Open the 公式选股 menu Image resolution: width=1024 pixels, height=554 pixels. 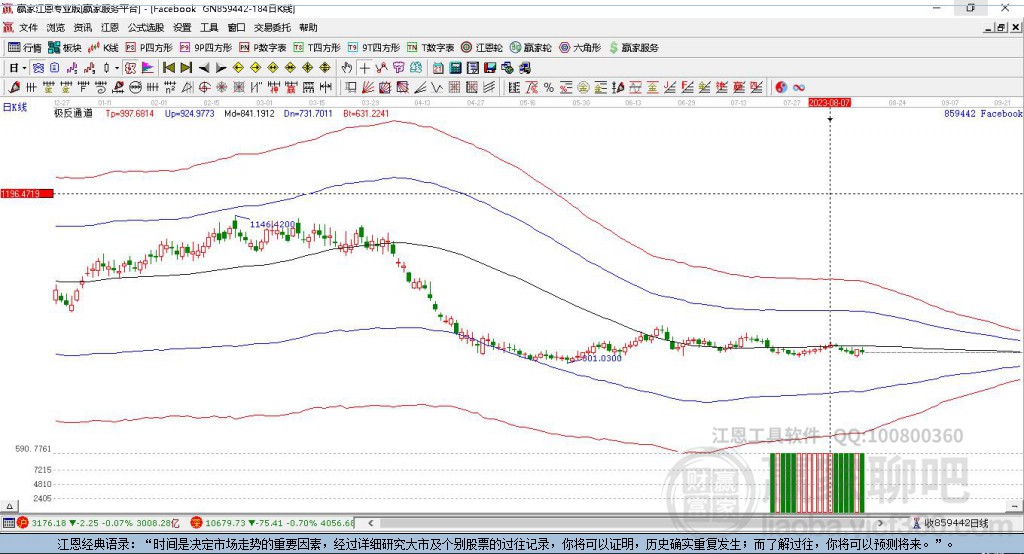[146, 27]
